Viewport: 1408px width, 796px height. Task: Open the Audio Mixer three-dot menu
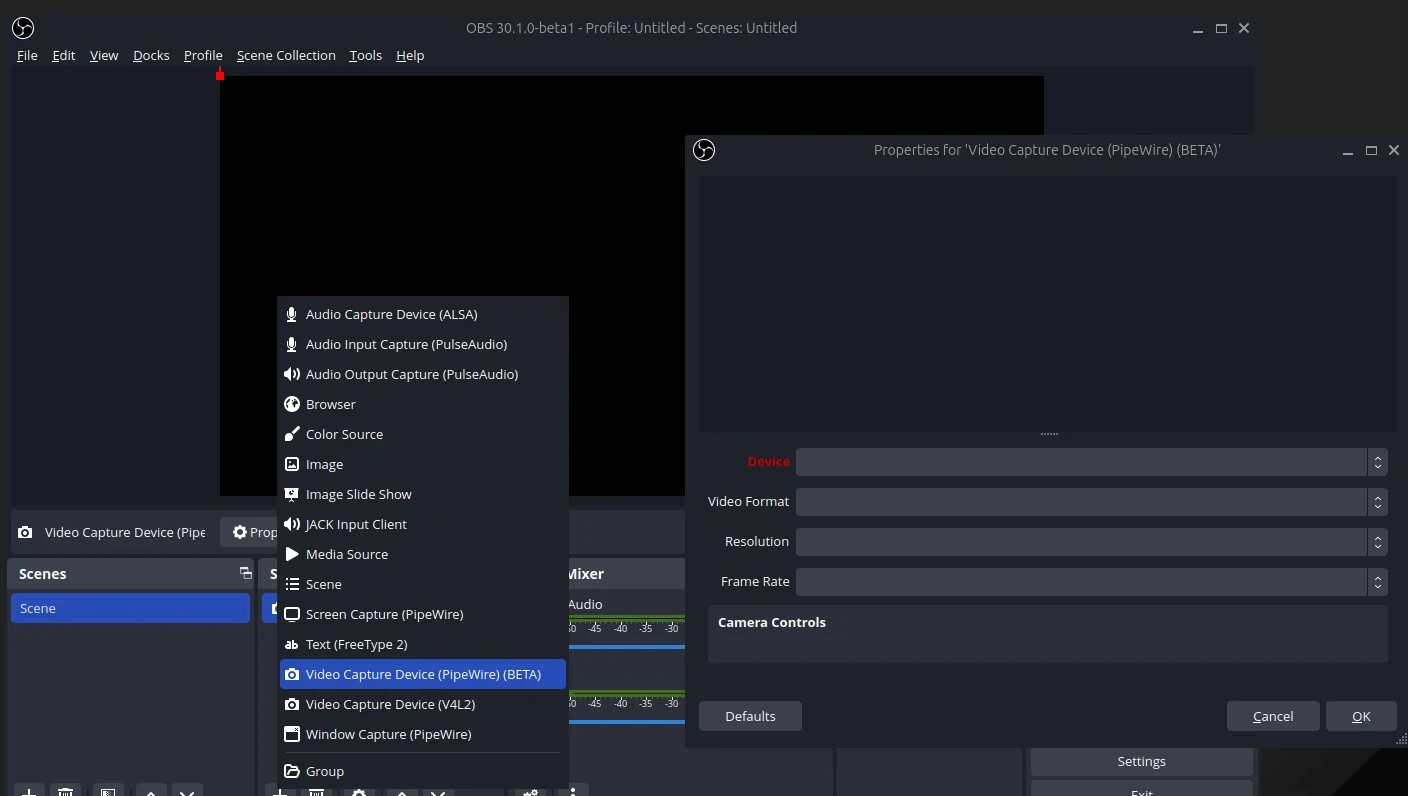pyautogui.click(x=573, y=792)
